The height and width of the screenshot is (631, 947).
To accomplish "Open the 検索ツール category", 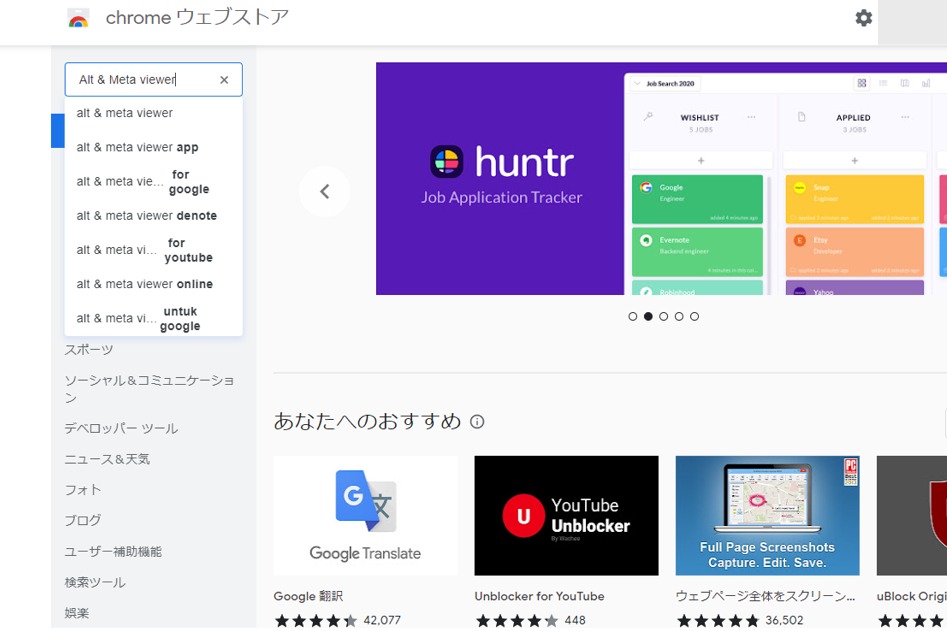I will click(95, 583).
